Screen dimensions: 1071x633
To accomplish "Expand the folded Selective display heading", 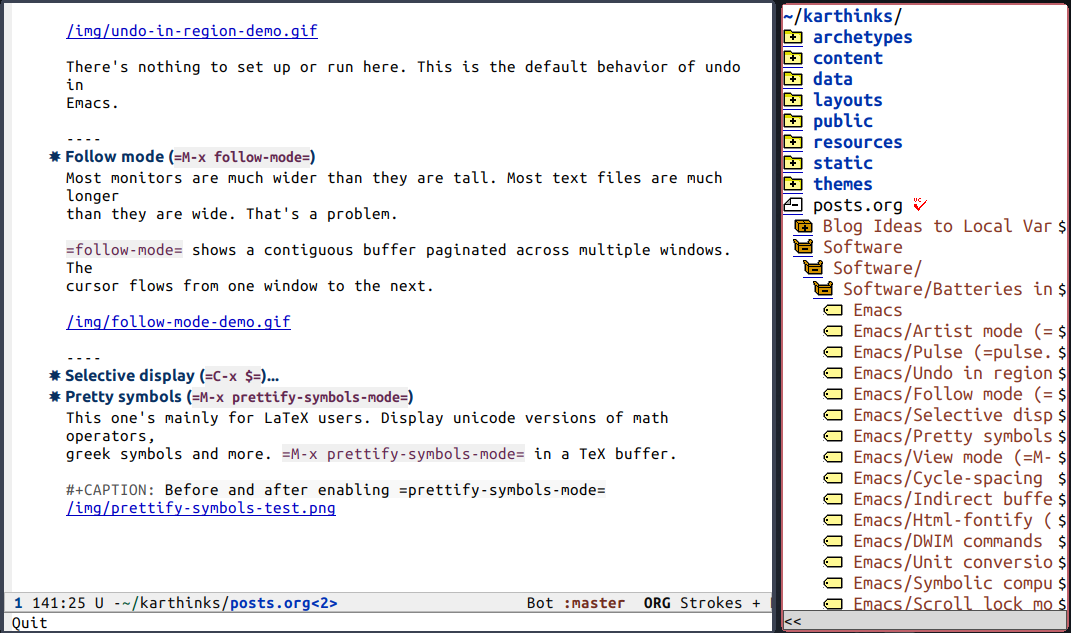I will (x=172, y=376).
